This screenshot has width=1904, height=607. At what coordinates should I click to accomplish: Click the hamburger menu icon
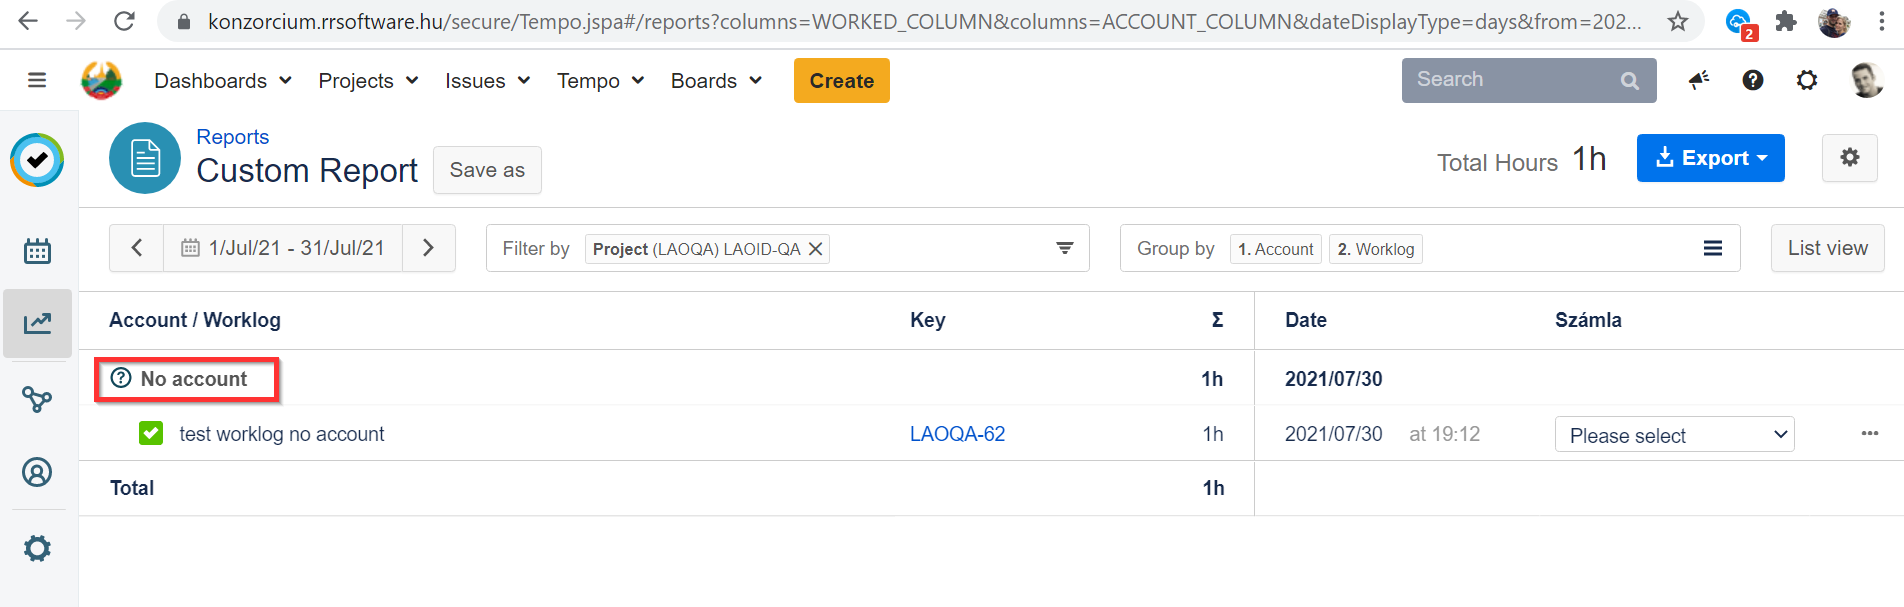tap(37, 80)
